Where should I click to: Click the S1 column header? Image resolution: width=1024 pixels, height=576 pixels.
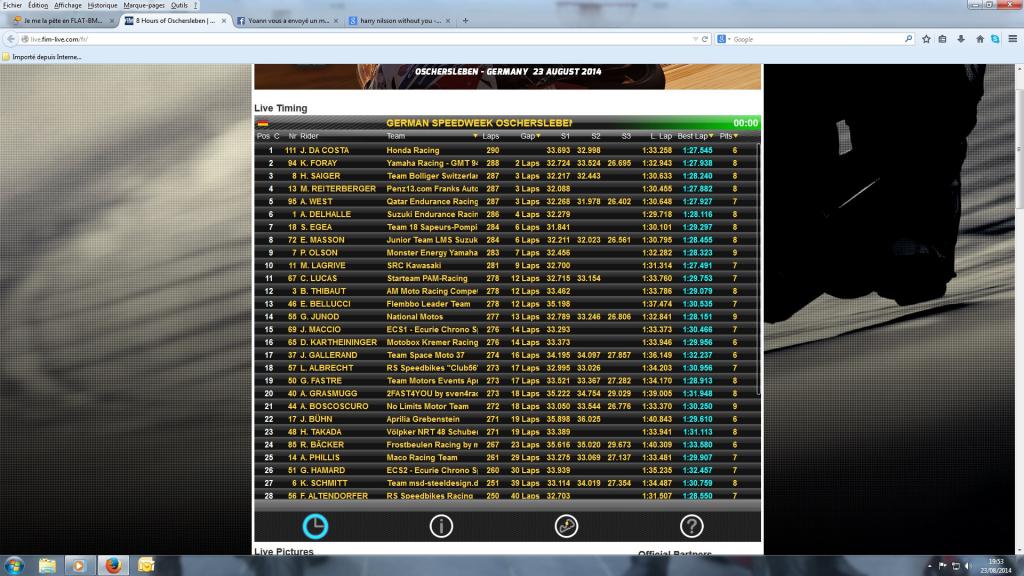pyautogui.click(x=565, y=136)
